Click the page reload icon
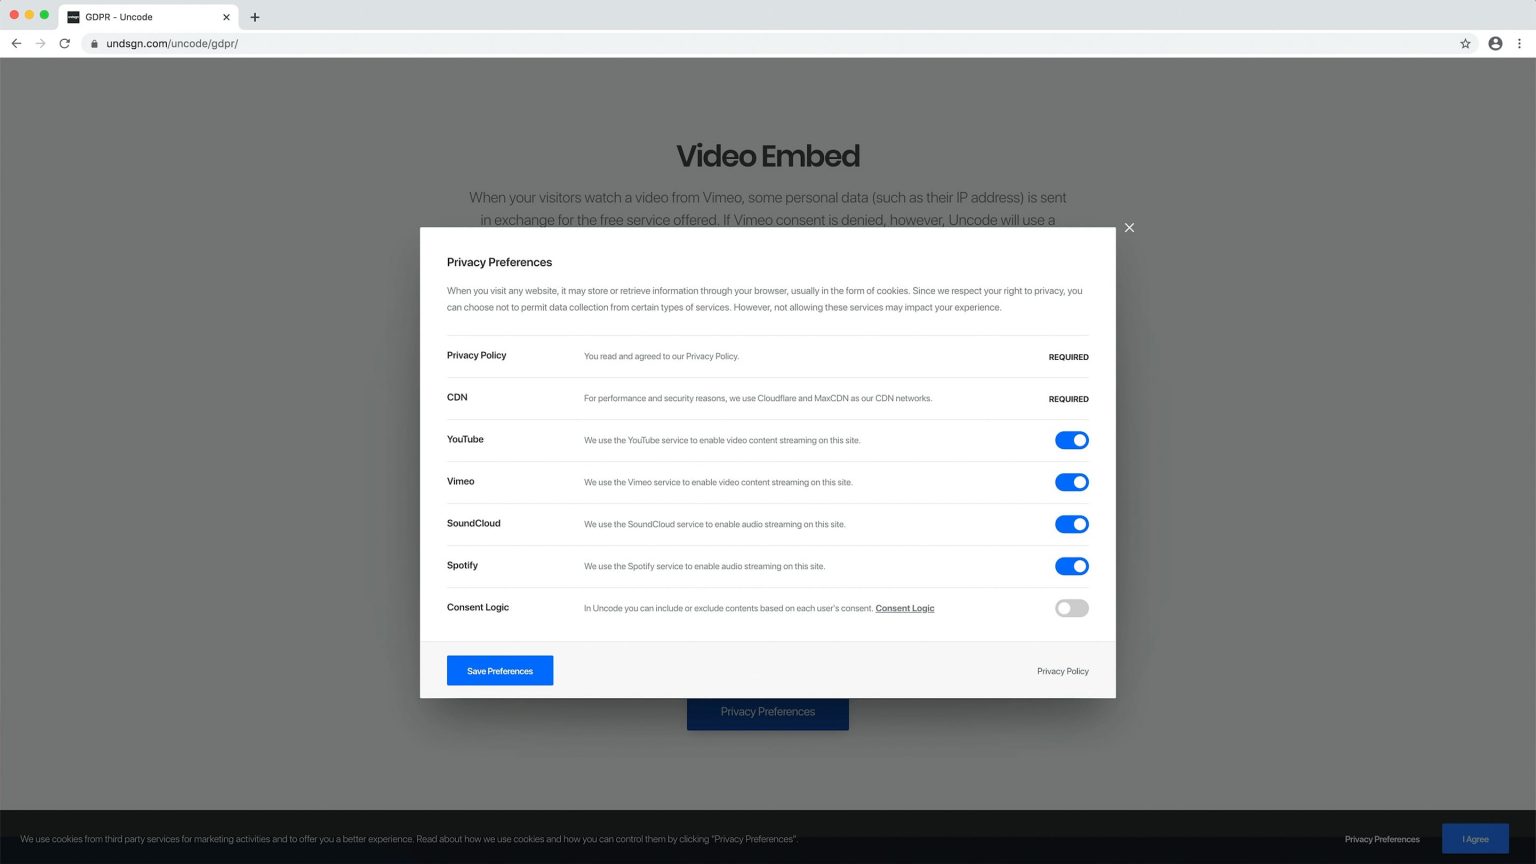 coord(64,43)
